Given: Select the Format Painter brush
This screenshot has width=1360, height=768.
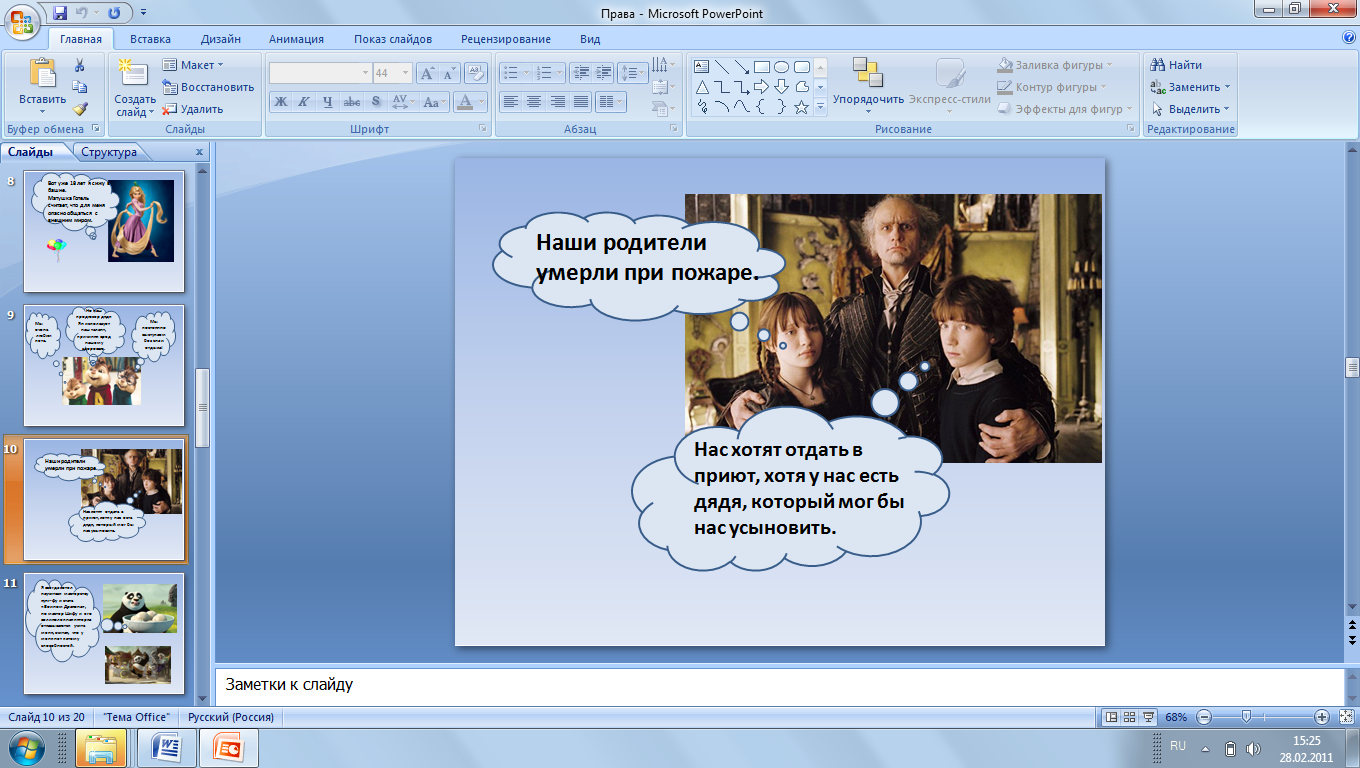Looking at the screenshot, I should (80, 109).
